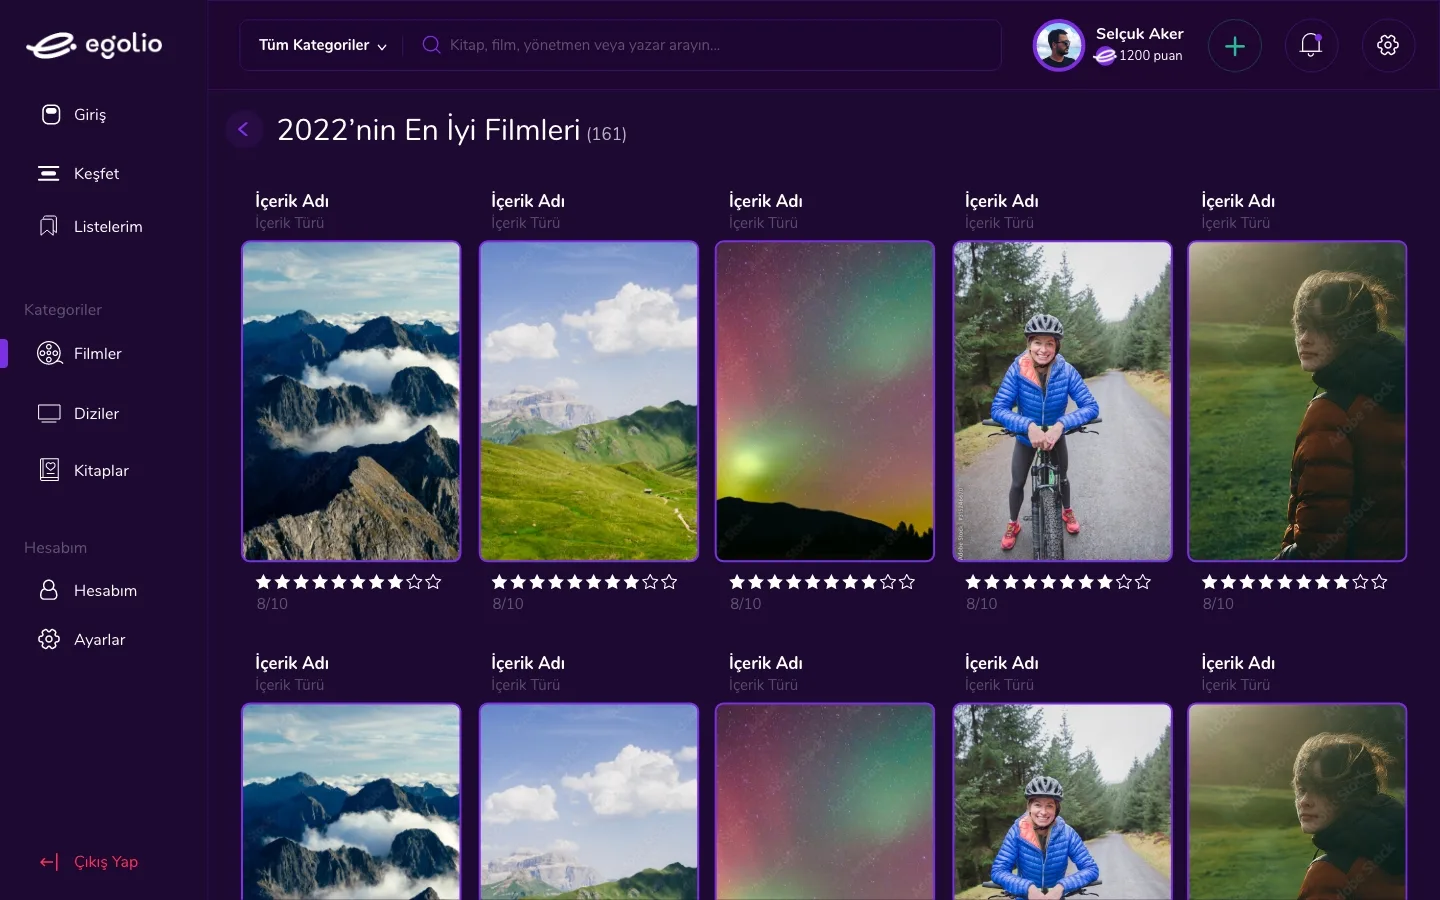Viewport: 1440px width, 900px height.
Task: Open Ayarlar in the sidebar
Action: [x=99, y=639]
